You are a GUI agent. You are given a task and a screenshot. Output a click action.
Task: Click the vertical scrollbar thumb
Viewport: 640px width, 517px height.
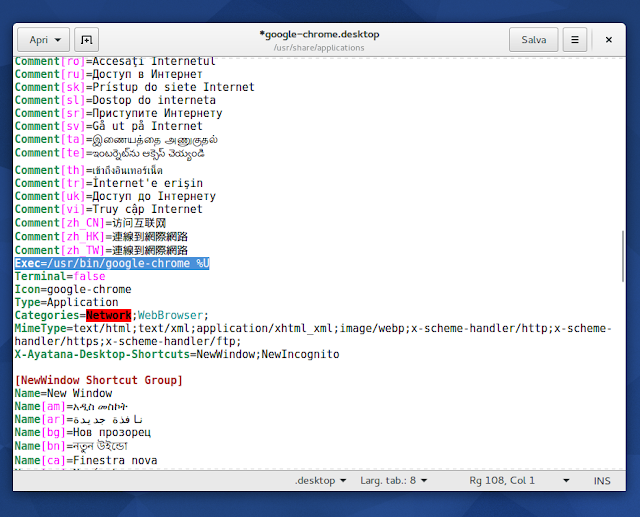point(622,256)
